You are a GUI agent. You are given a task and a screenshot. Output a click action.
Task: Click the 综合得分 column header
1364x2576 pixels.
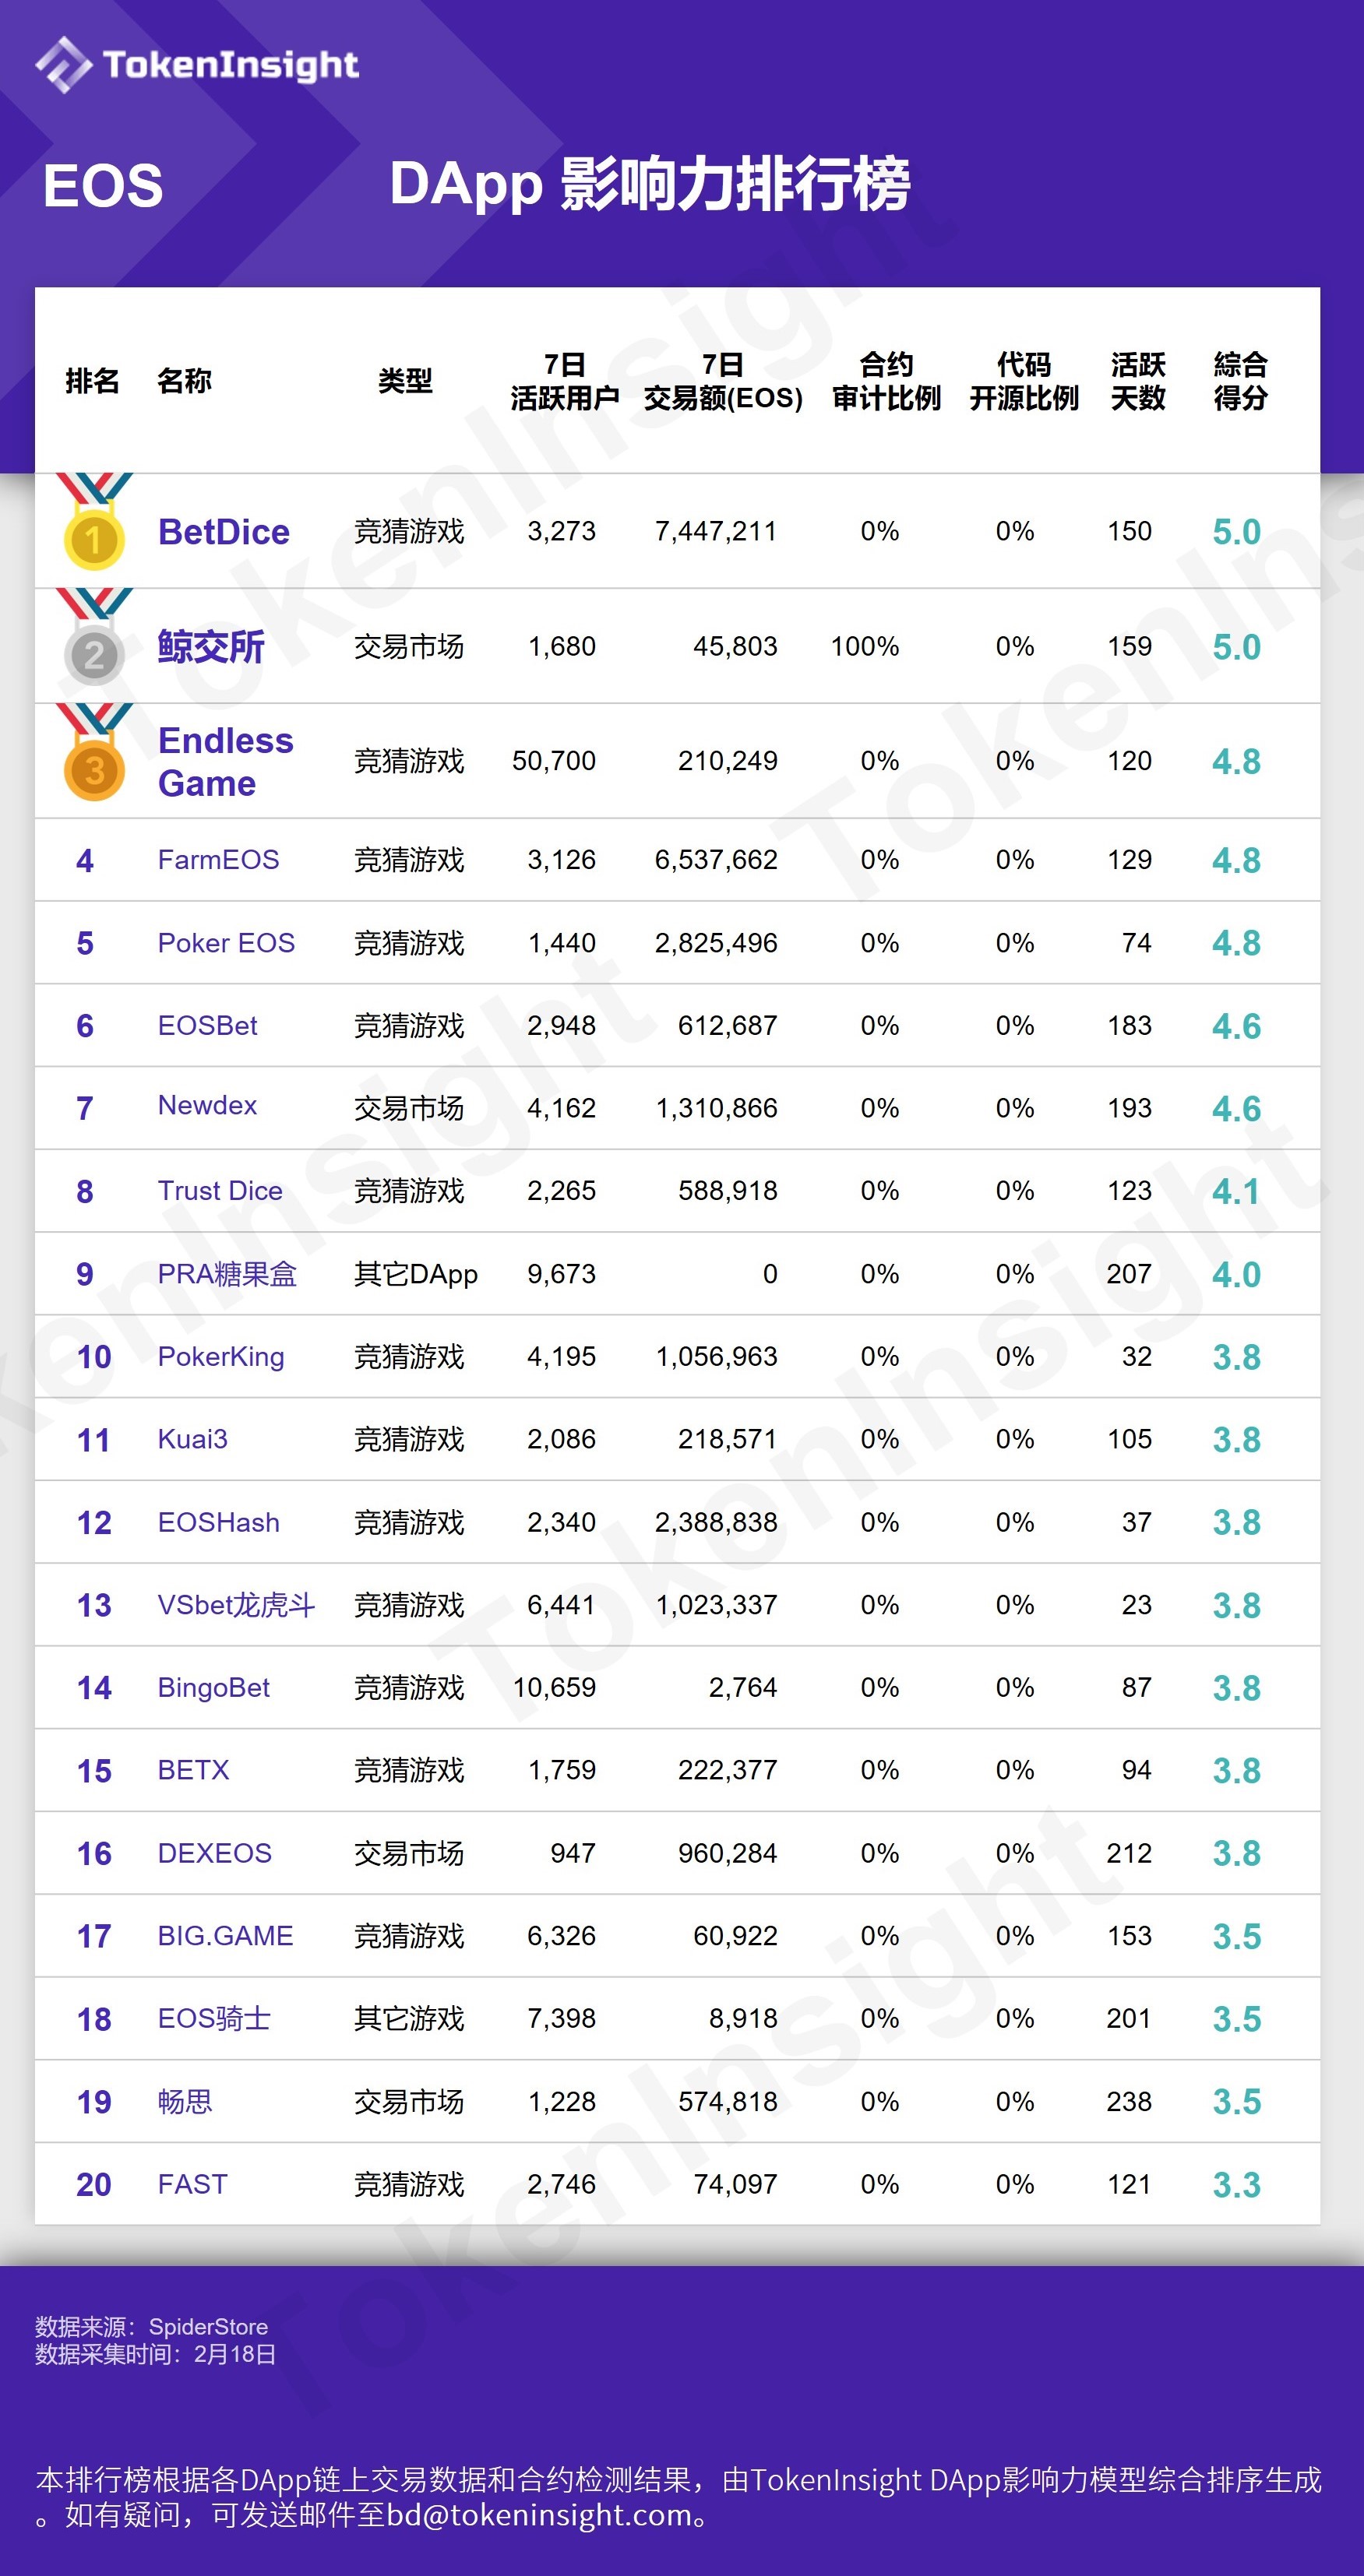(x=1240, y=381)
